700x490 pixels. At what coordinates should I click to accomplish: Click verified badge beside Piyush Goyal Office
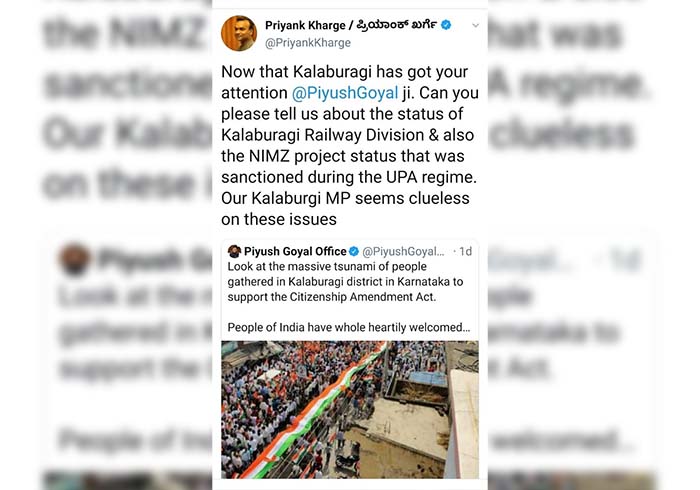click(354, 251)
